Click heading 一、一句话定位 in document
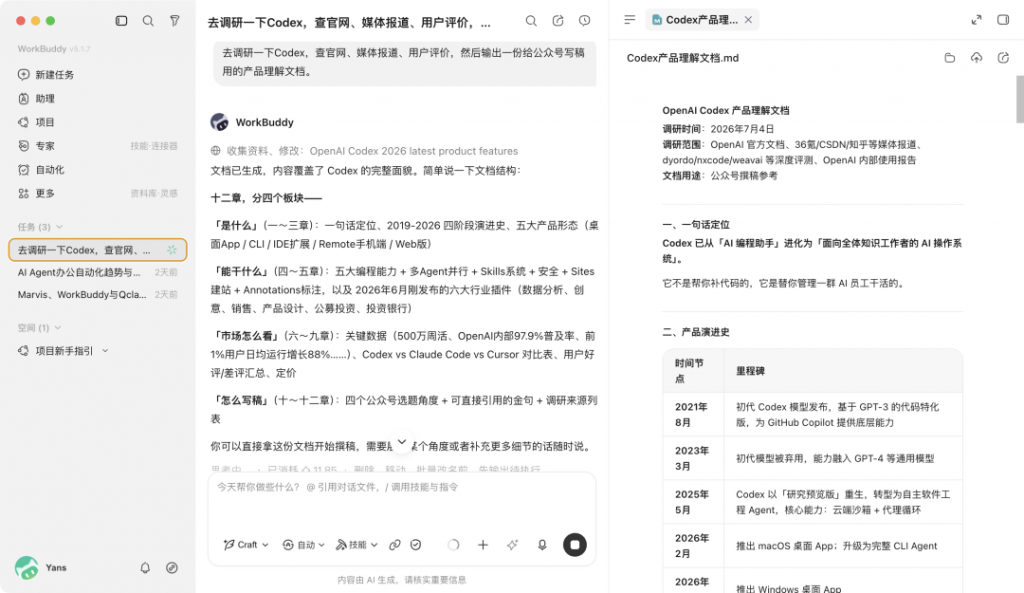This screenshot has width=1024, height=593. click(696, 225)
